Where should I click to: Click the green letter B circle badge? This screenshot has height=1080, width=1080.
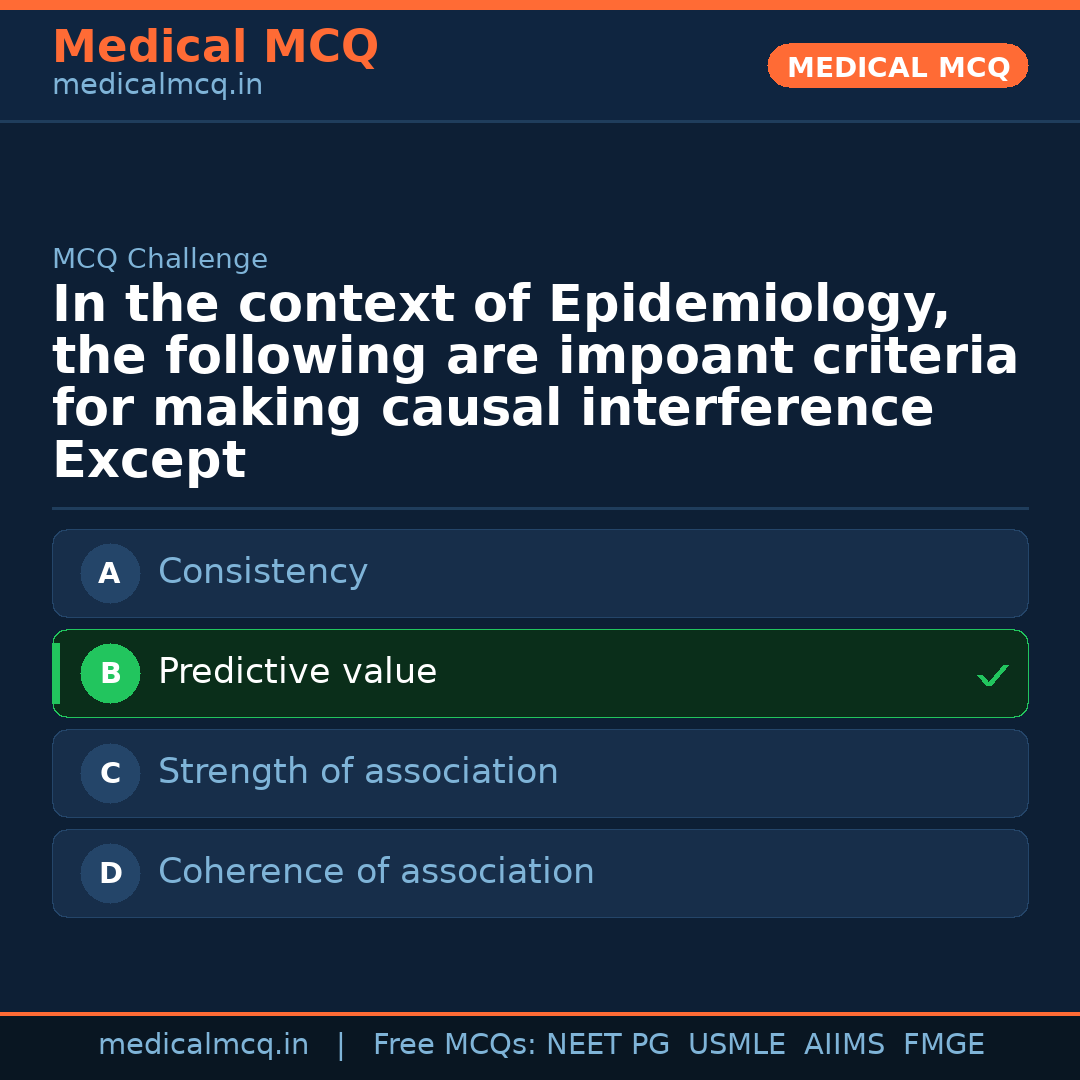[x=110, y=674]
